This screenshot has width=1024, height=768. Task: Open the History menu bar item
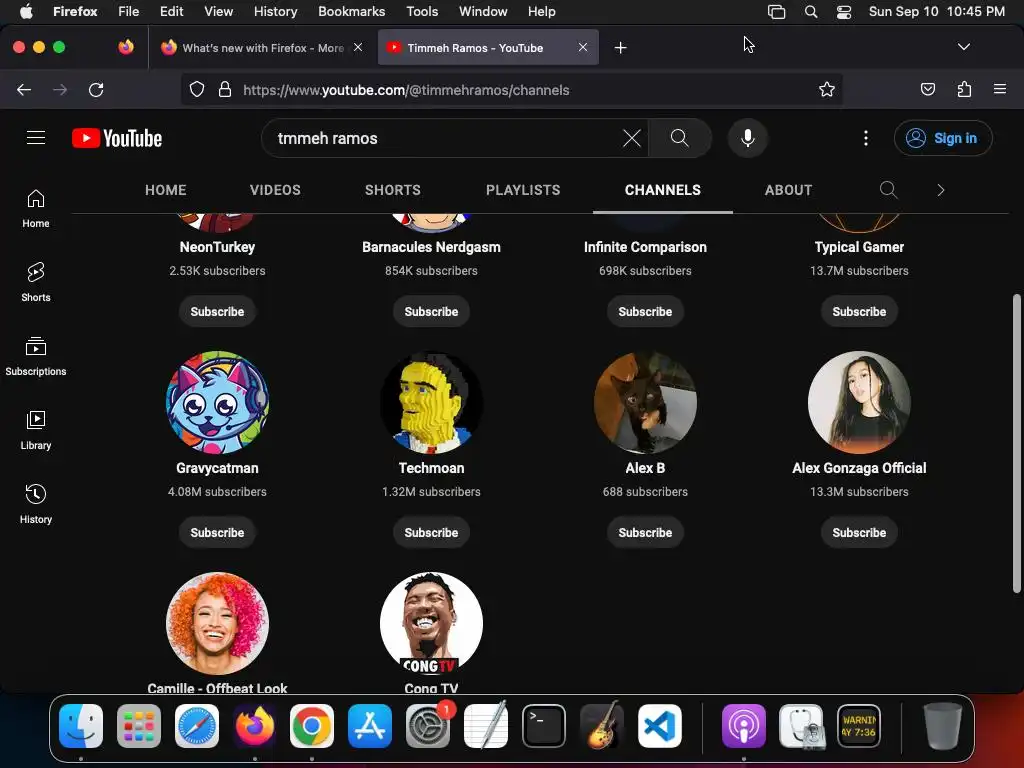275,12
